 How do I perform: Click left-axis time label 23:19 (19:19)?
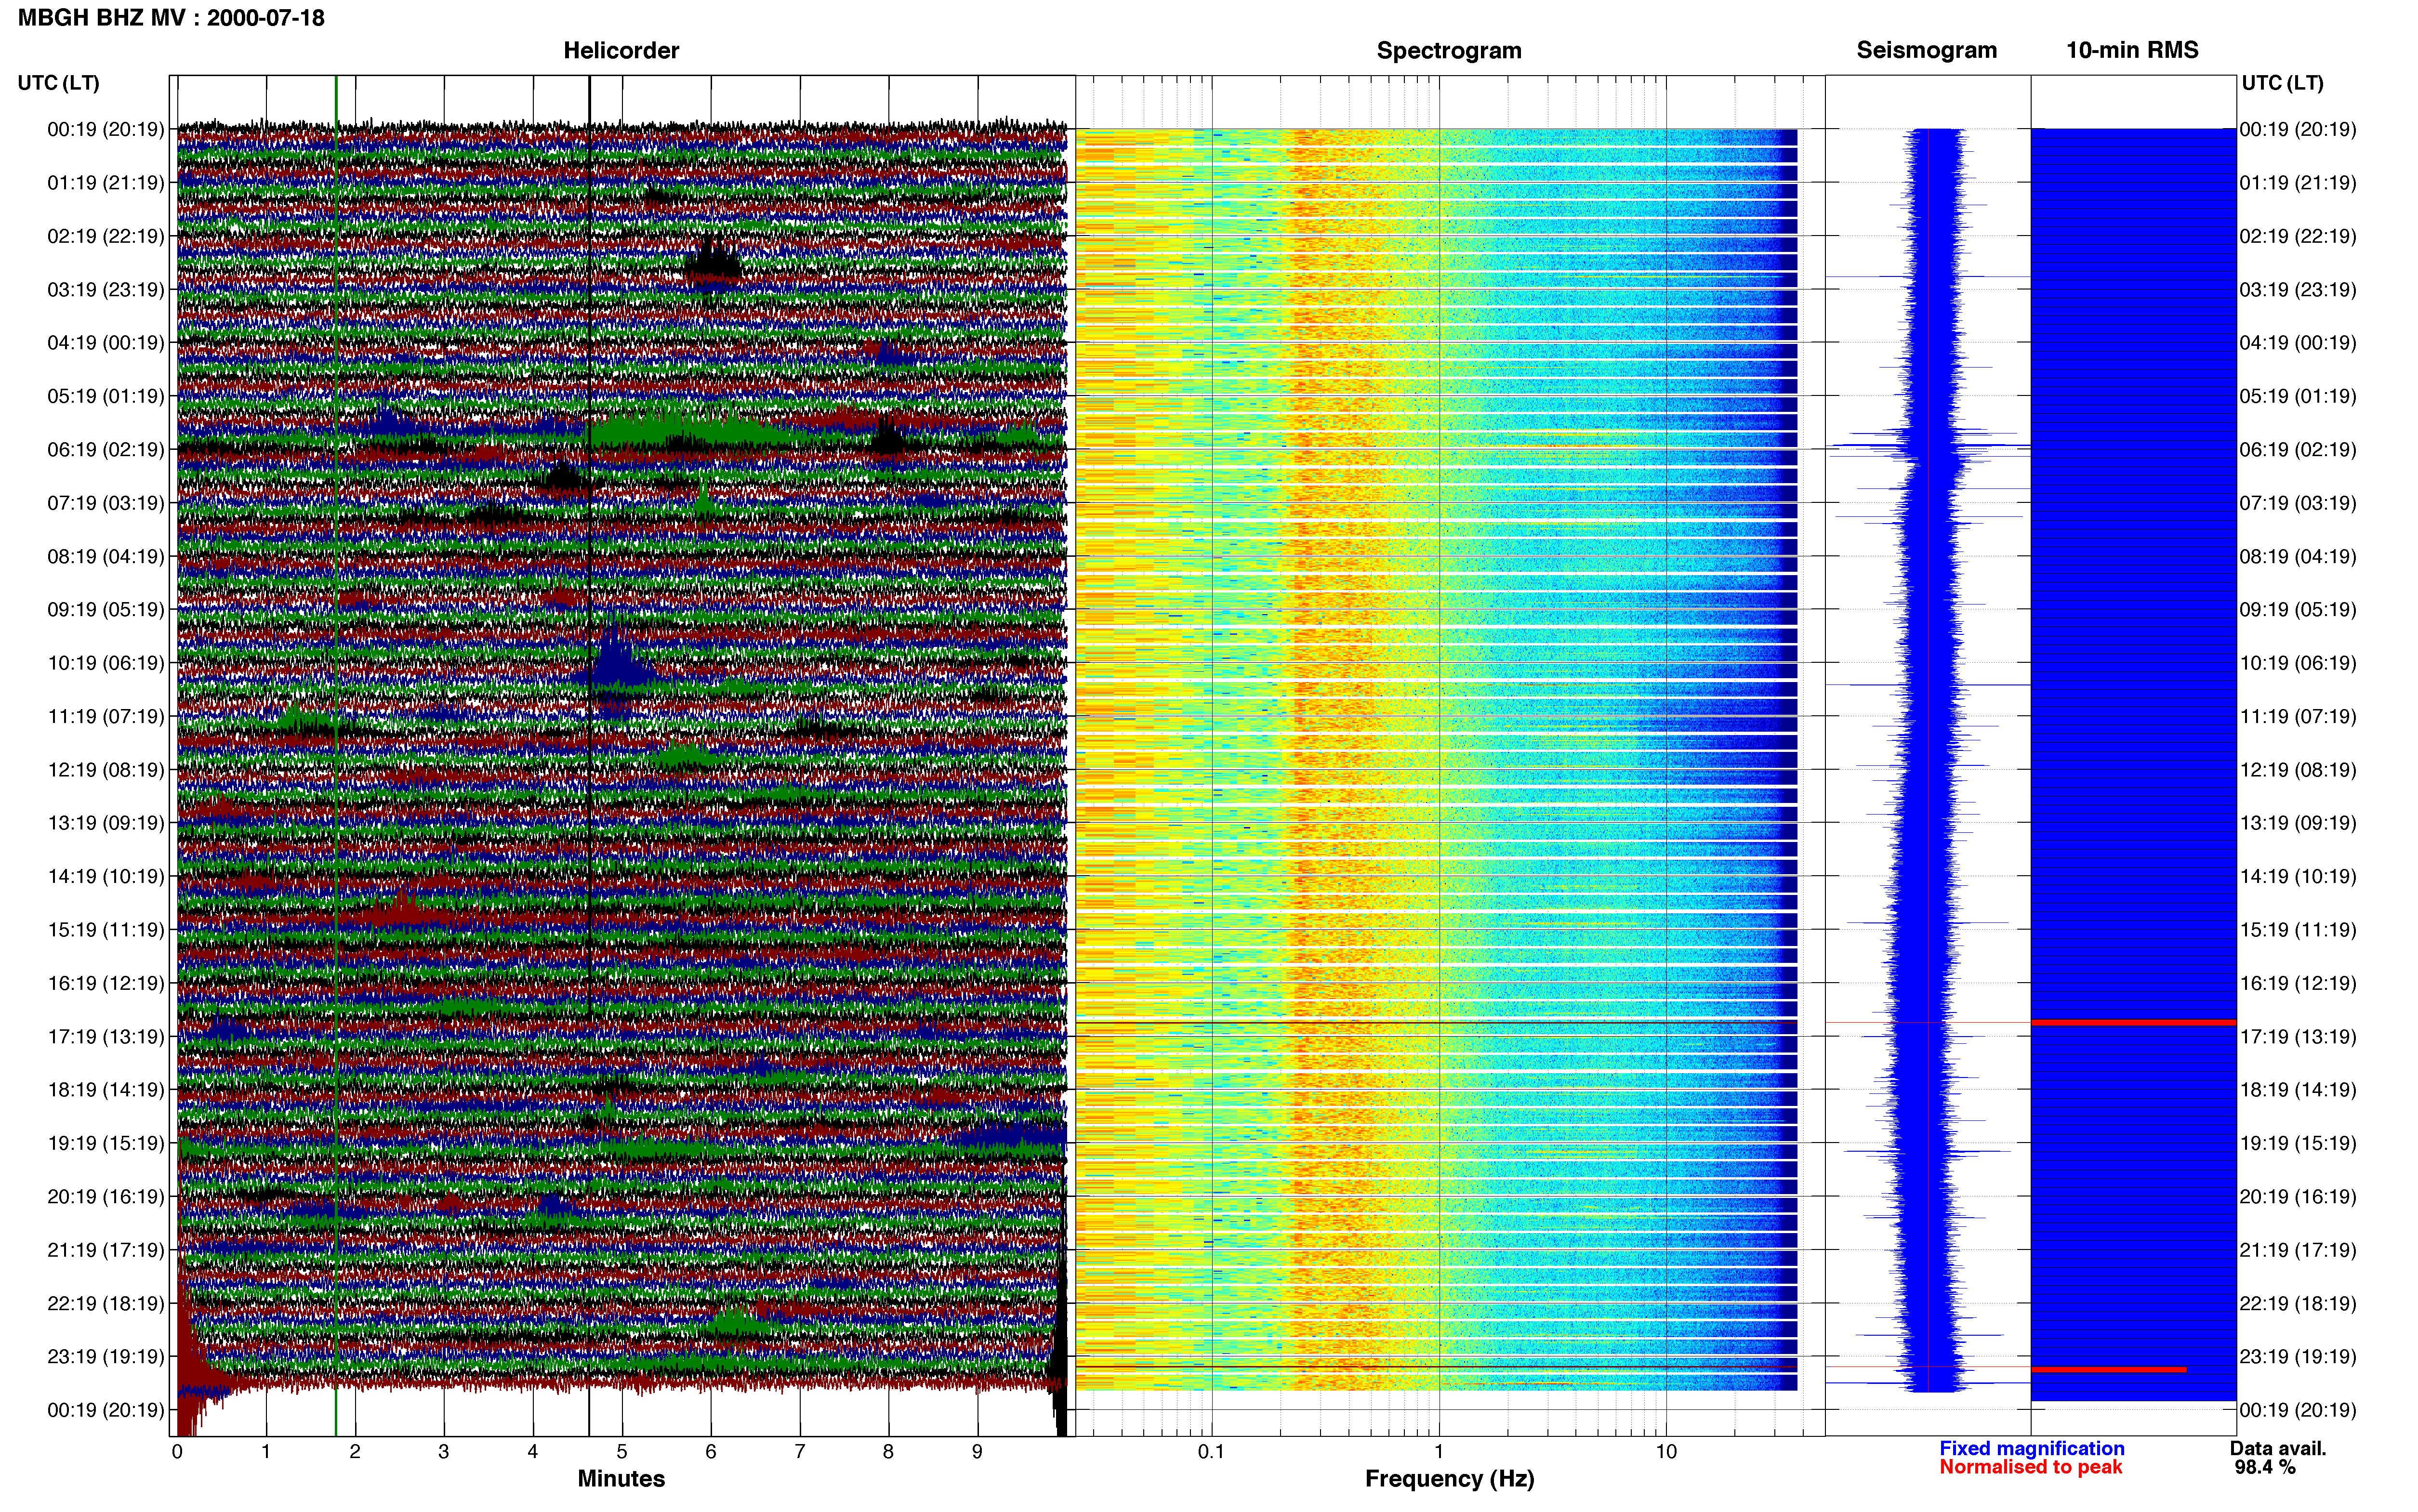[x=106, y=1357]
